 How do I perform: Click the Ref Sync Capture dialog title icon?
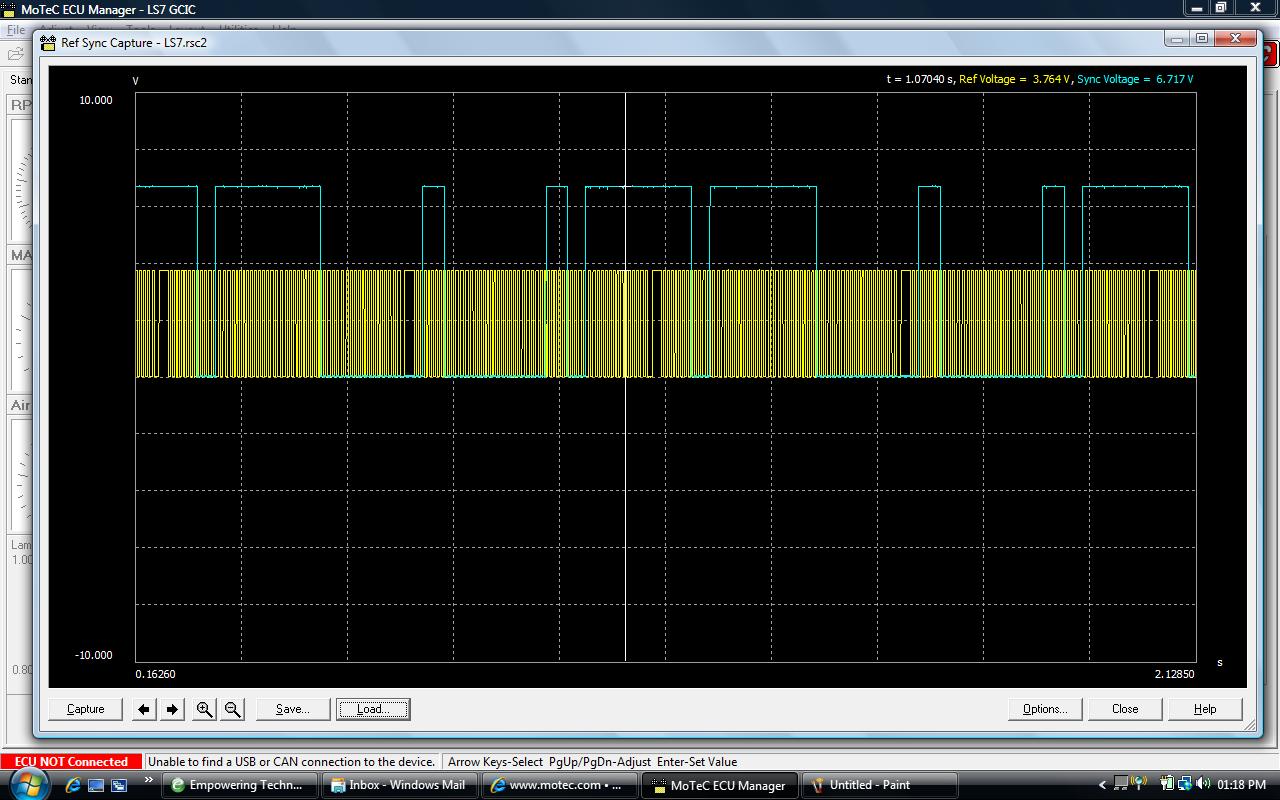48,43
